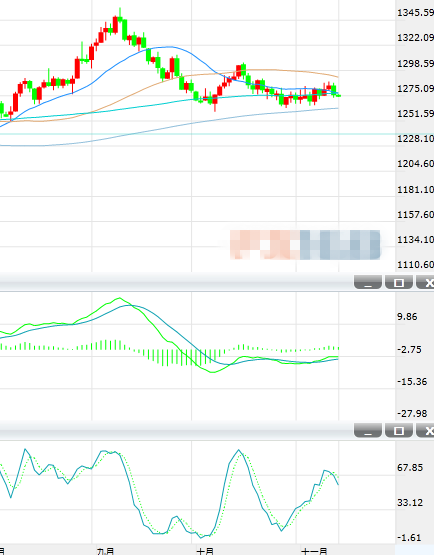
Task: Click the 九月 label on time axis
Action: click(105, 551)
